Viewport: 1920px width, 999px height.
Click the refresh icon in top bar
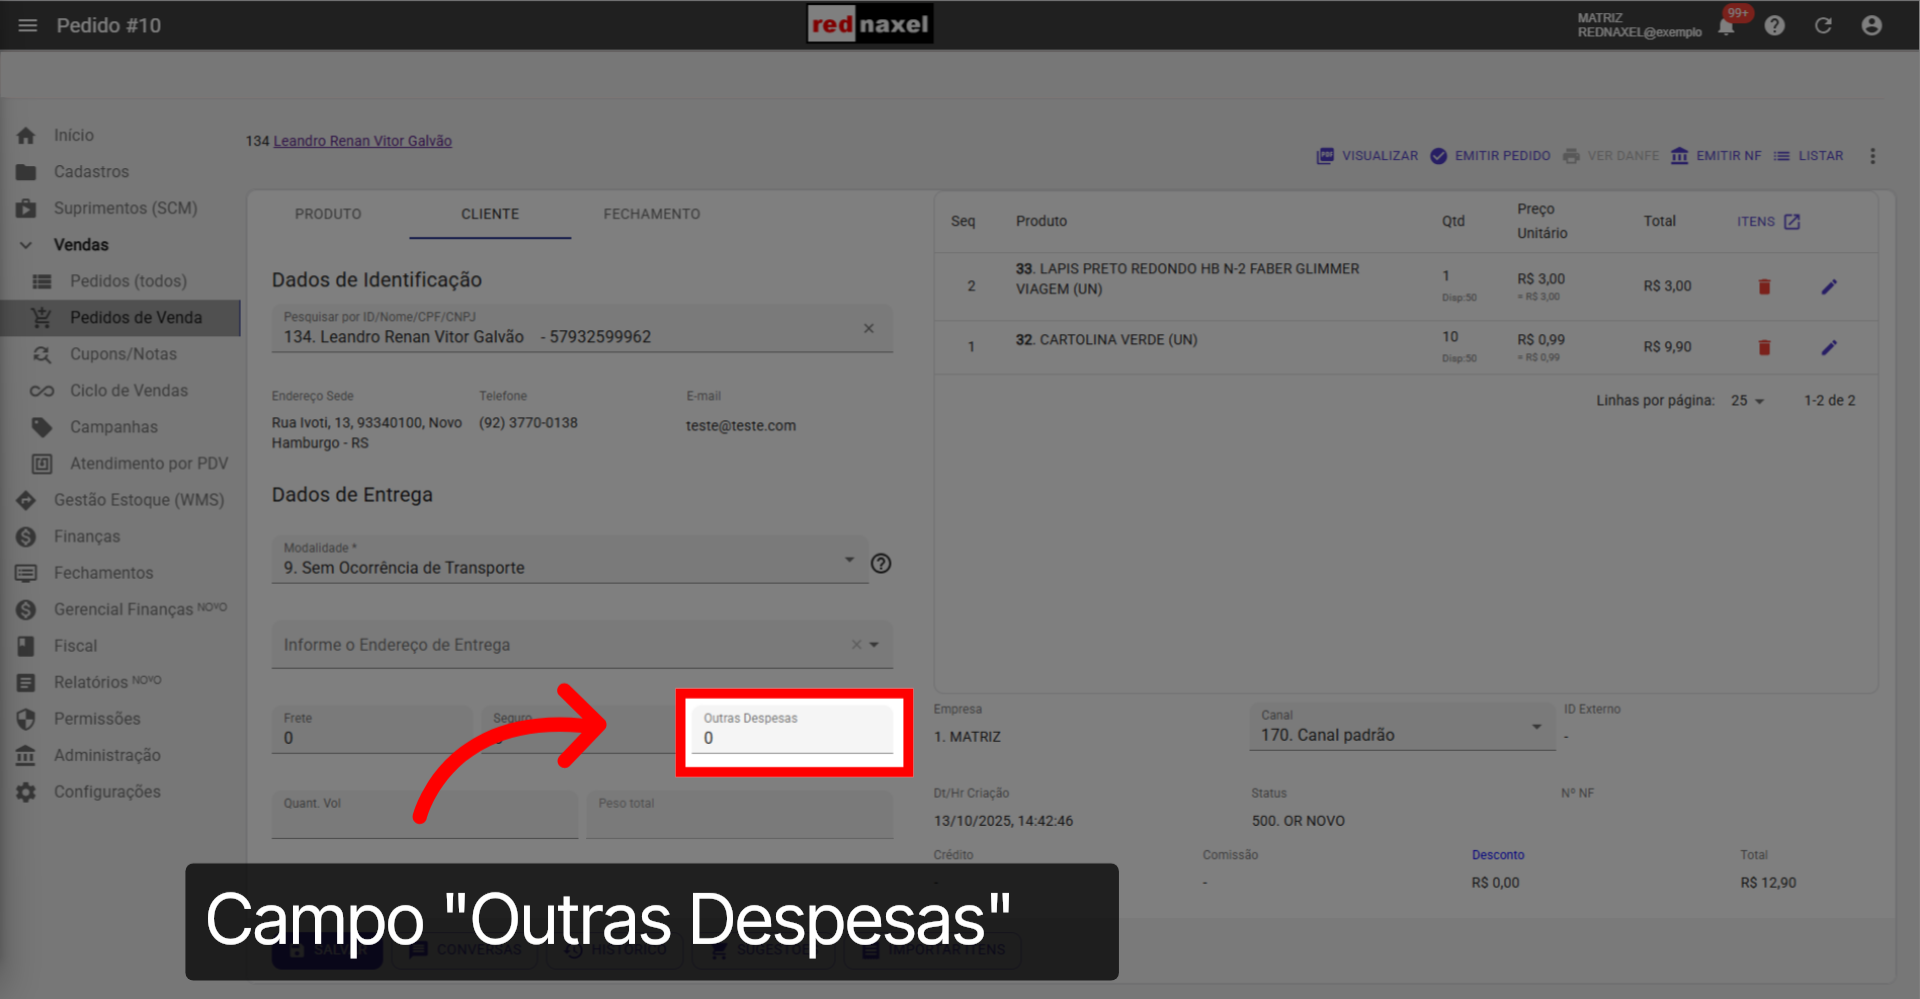point(1823,26)
